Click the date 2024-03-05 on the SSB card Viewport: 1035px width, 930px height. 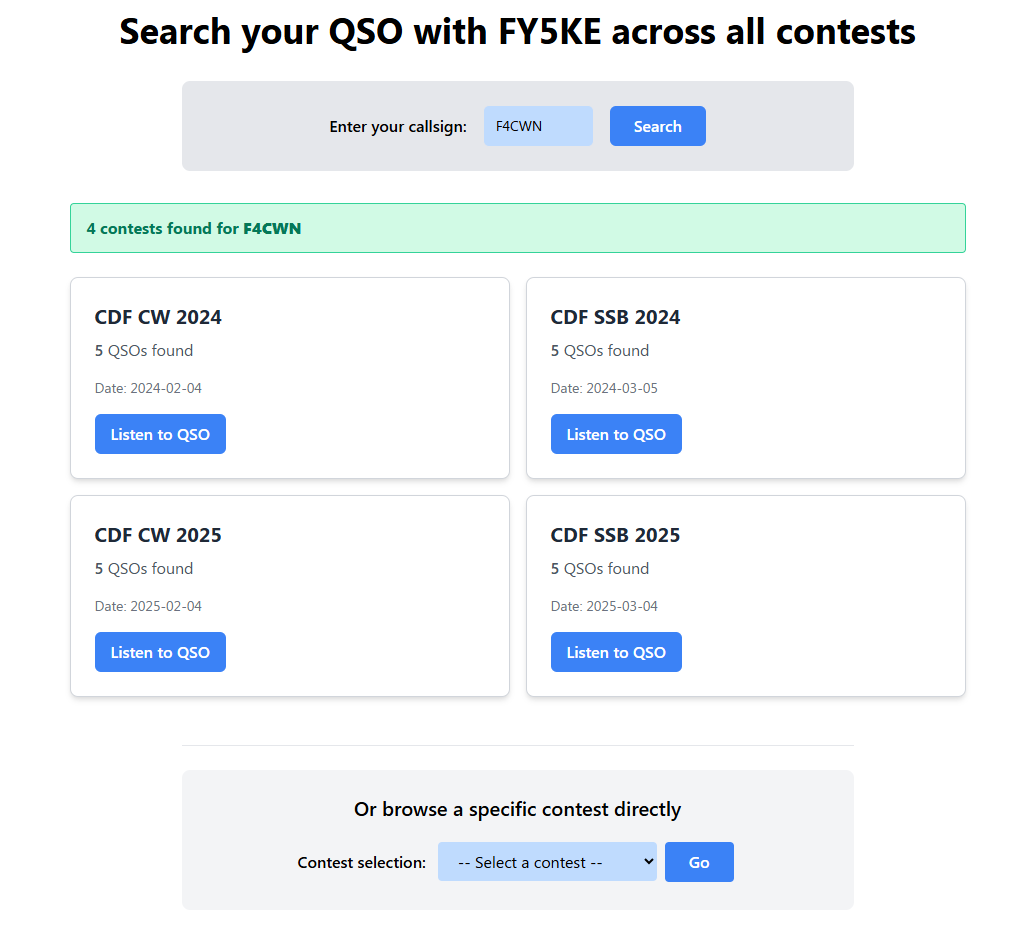[604, 388]
